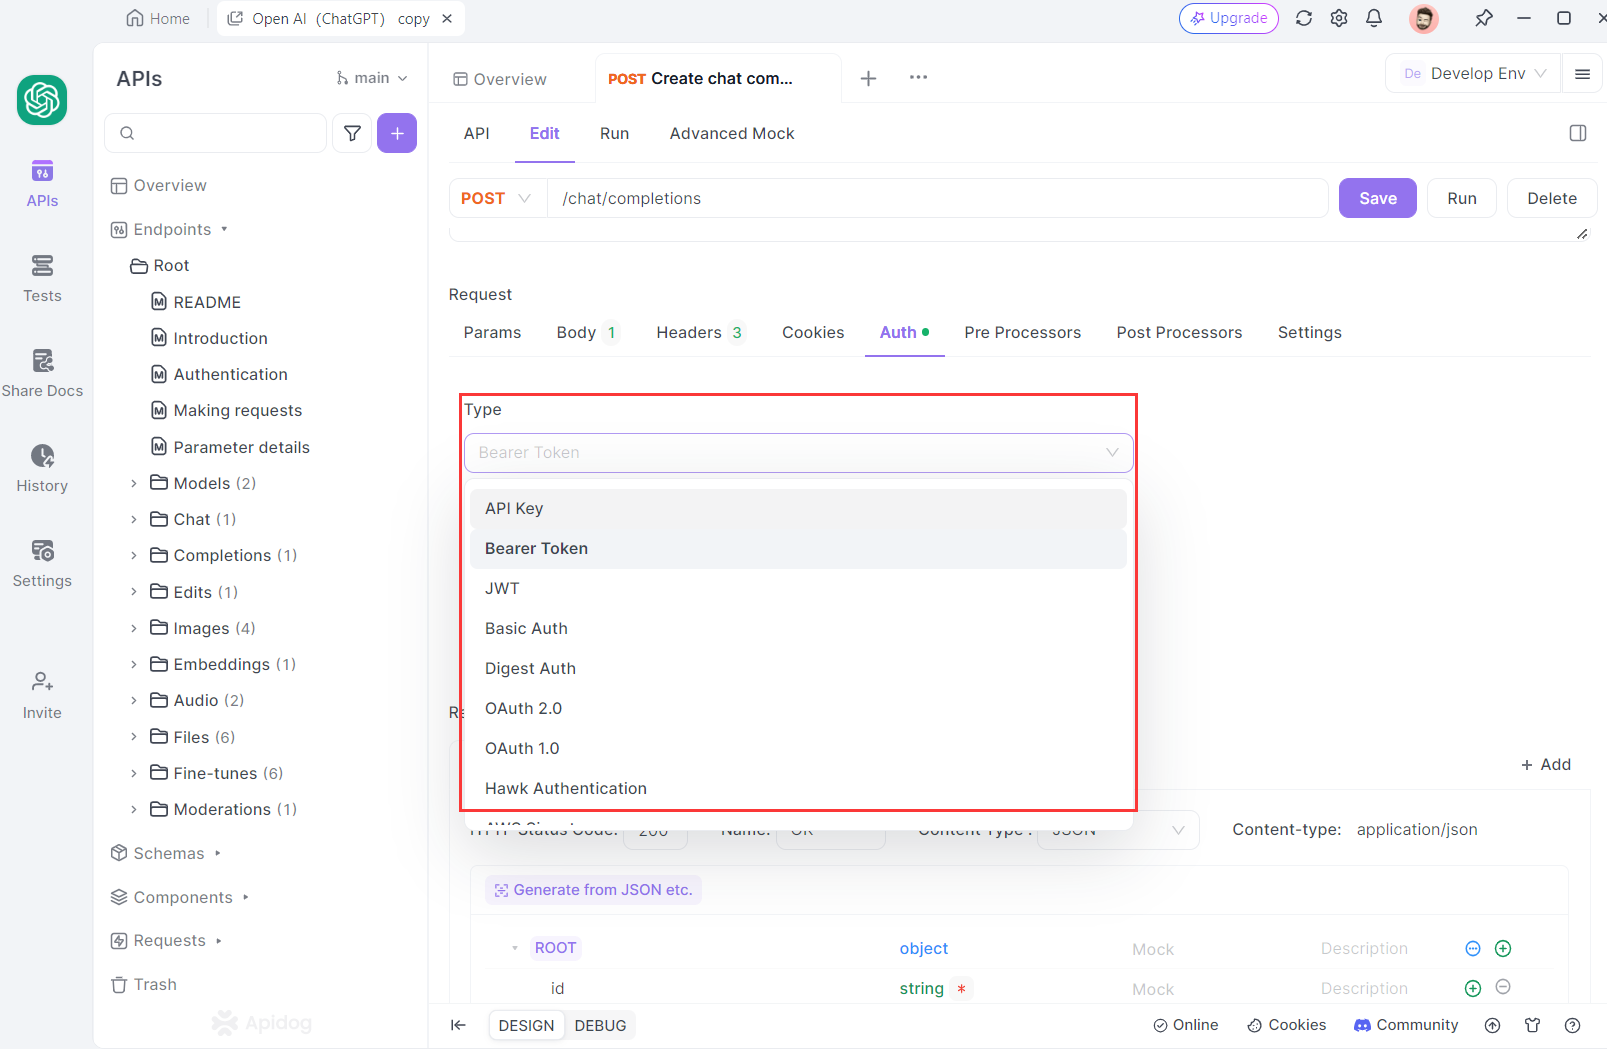Switch to the Body request tab

[587, 332]
